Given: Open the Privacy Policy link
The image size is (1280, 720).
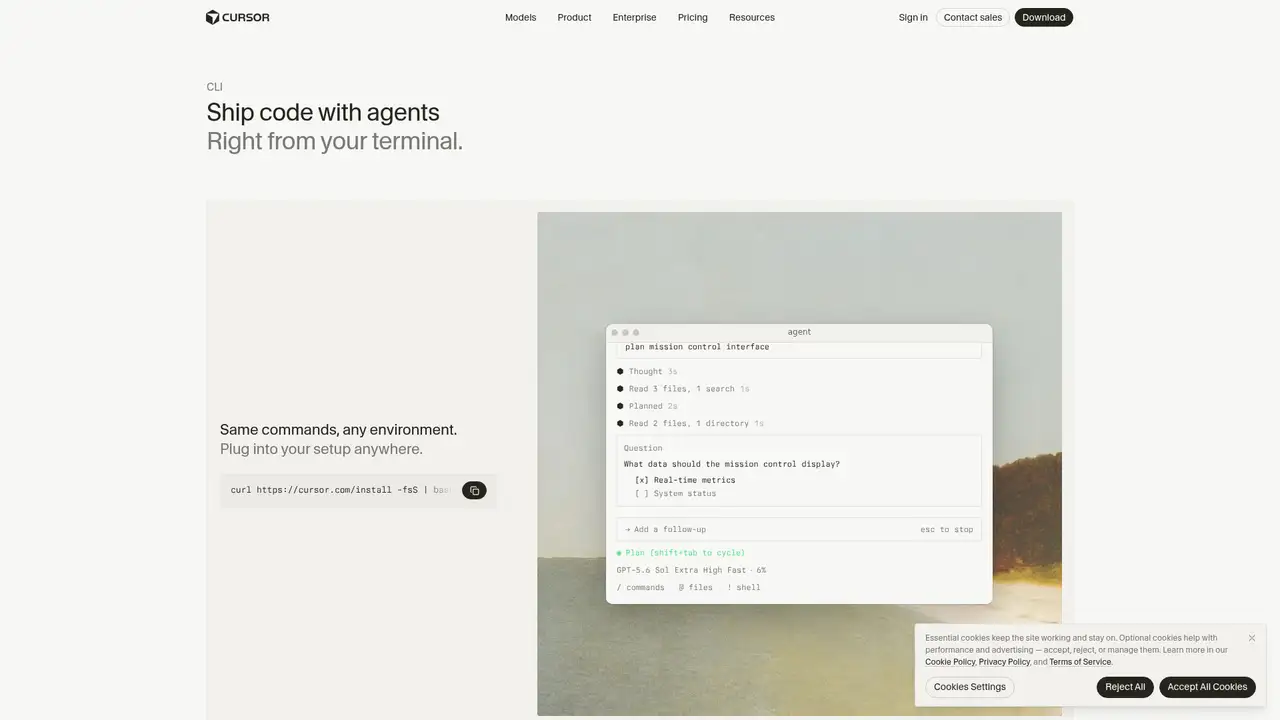Looking at the screenshot, I should pos(1004,662).
